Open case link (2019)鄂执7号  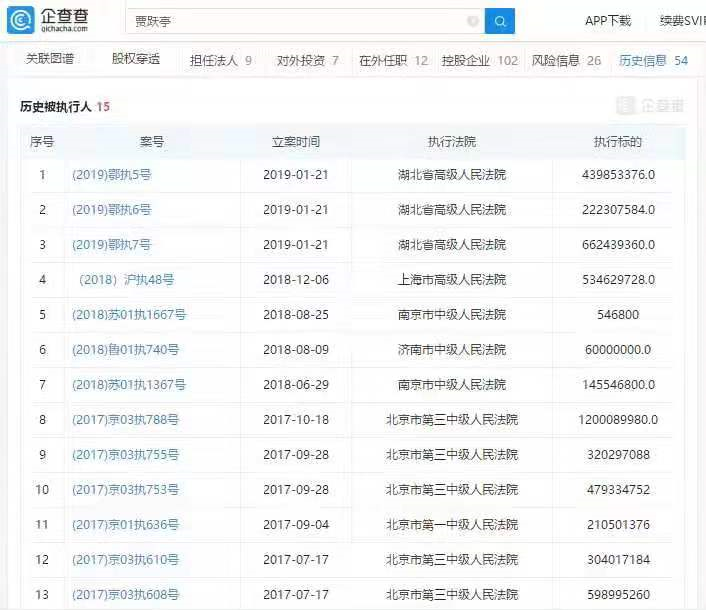pos(112,245)
